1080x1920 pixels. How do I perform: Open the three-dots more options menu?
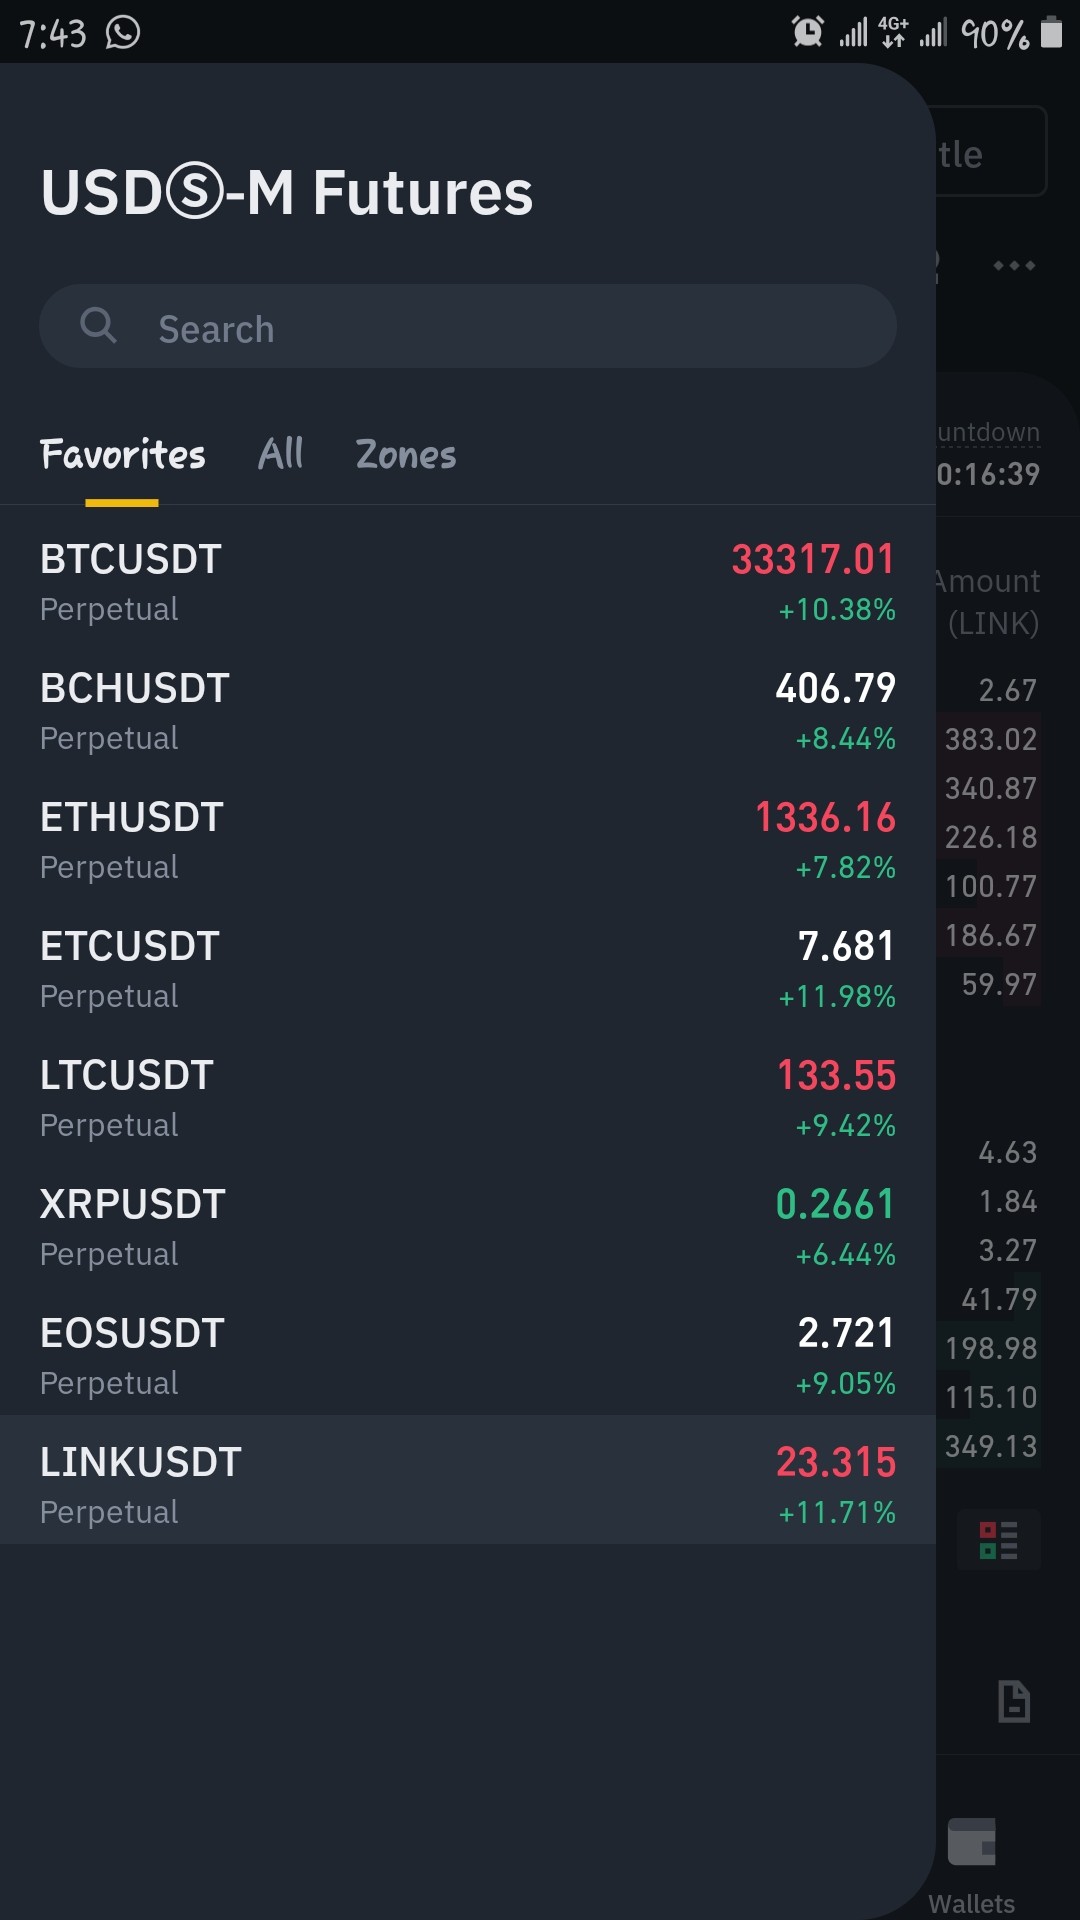point(1014,265)
